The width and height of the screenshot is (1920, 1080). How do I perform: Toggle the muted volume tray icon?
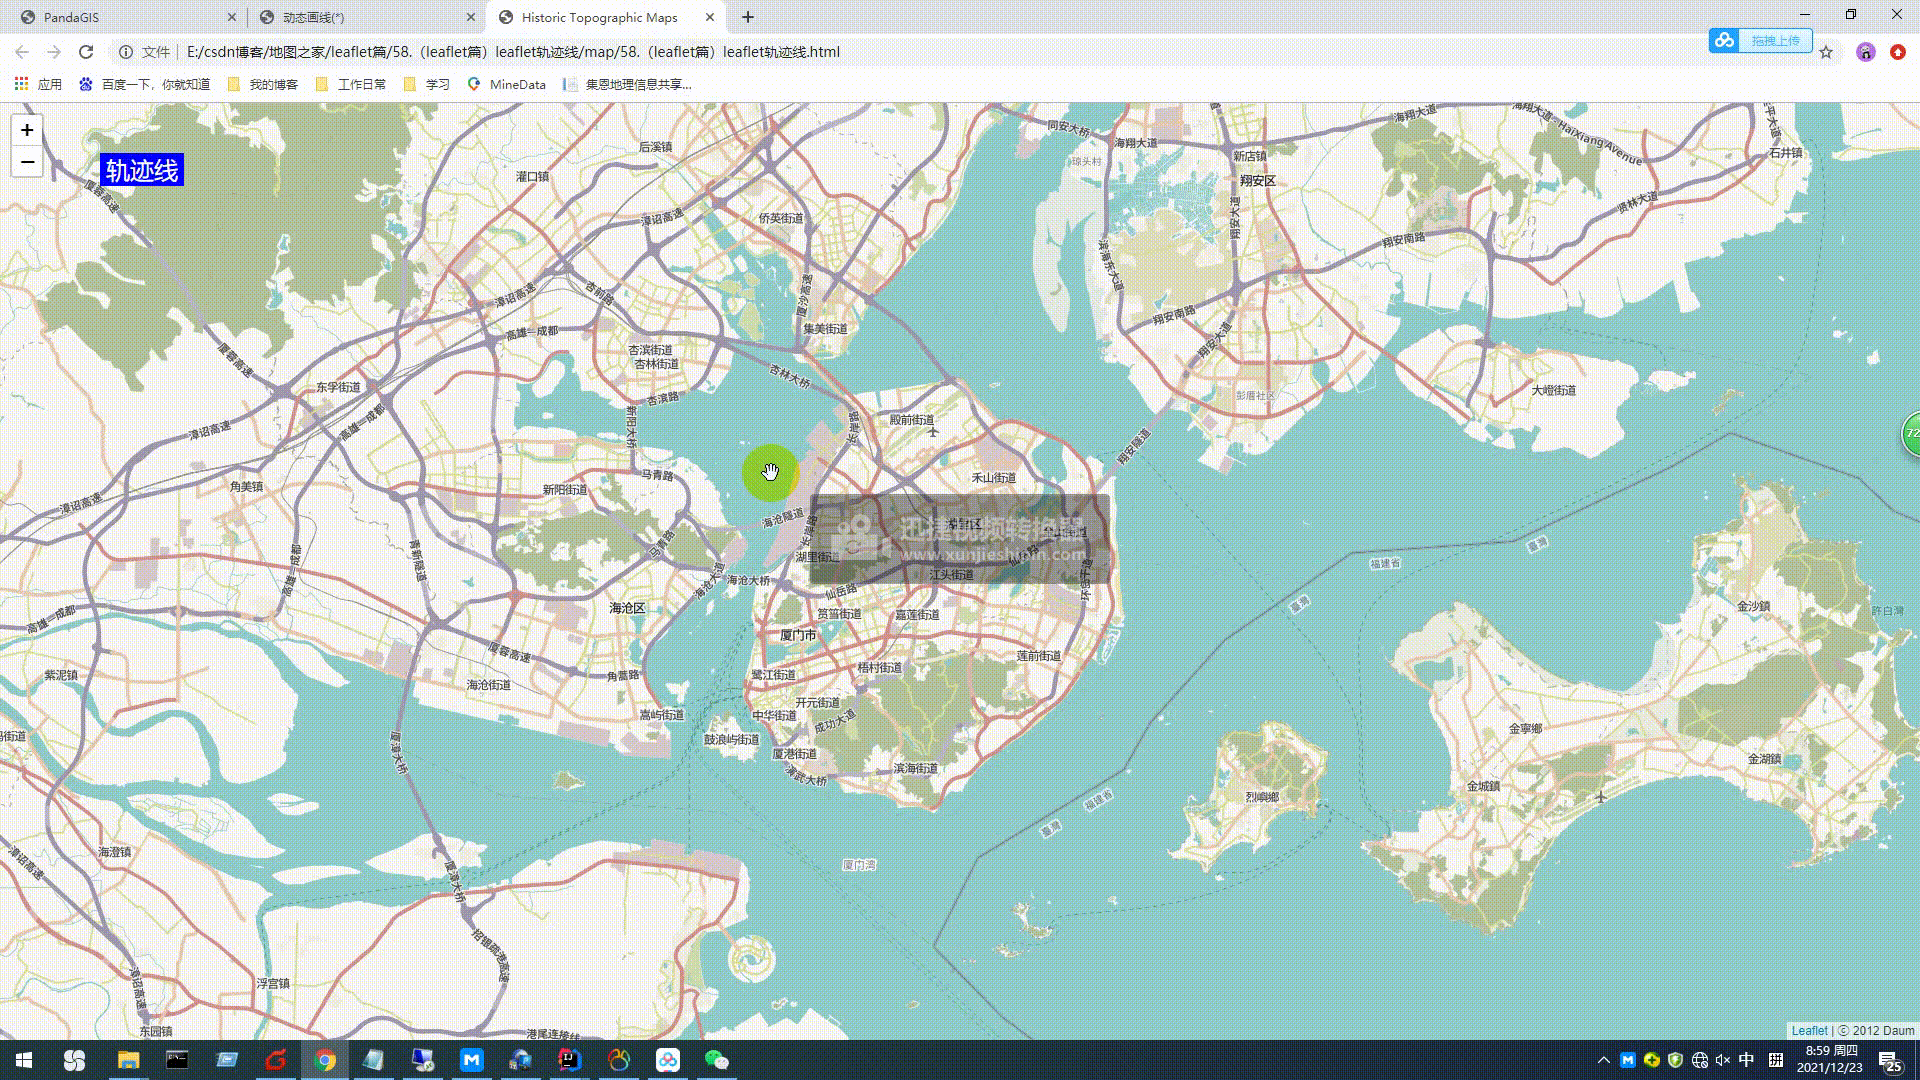click(1722, 1060)
